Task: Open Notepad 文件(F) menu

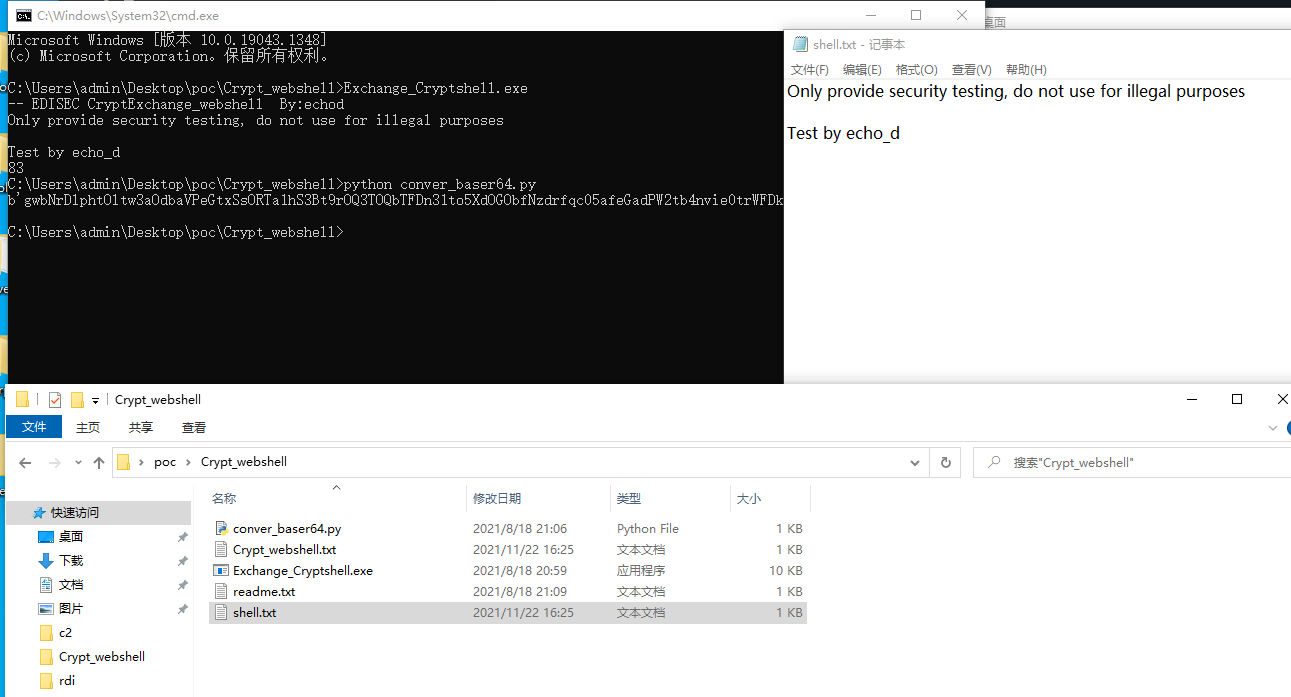Action: point(810,70)
